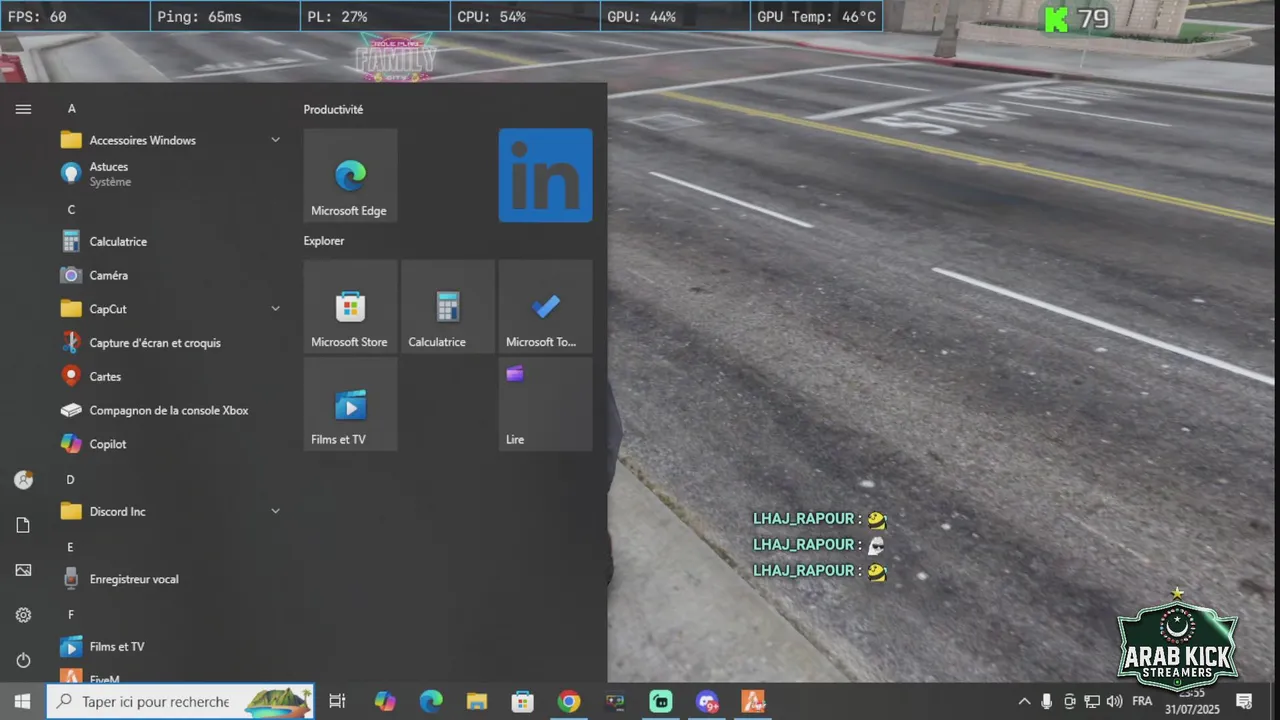The height and width of the screenshot is (720, 1280).
Task: Click the Microsoft Store tile
Action: [x=350, y=307]
